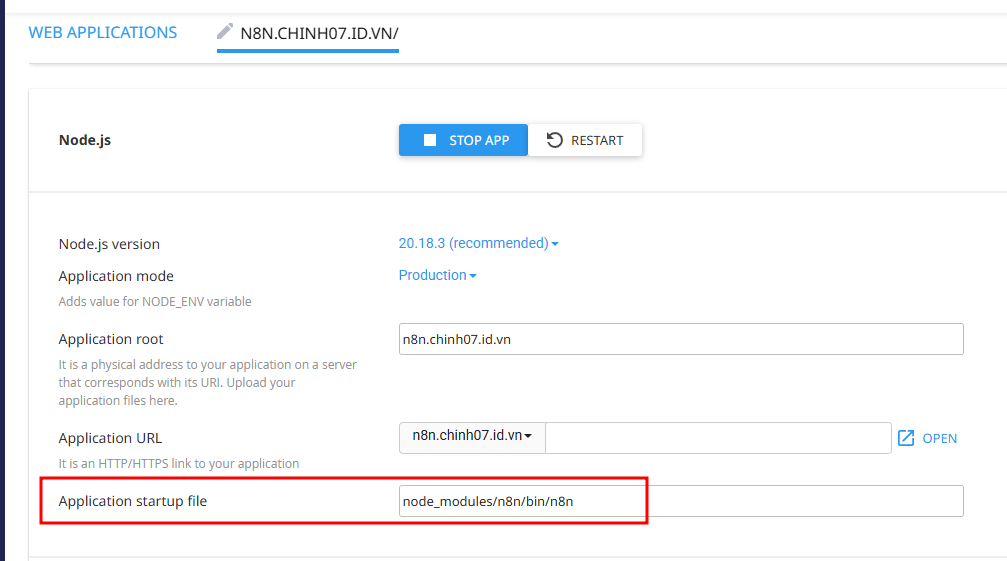The height and width of the screenshot is (561, 1007).
Task: Click the 'Application mode' label
Action: [x=116, y=276]
